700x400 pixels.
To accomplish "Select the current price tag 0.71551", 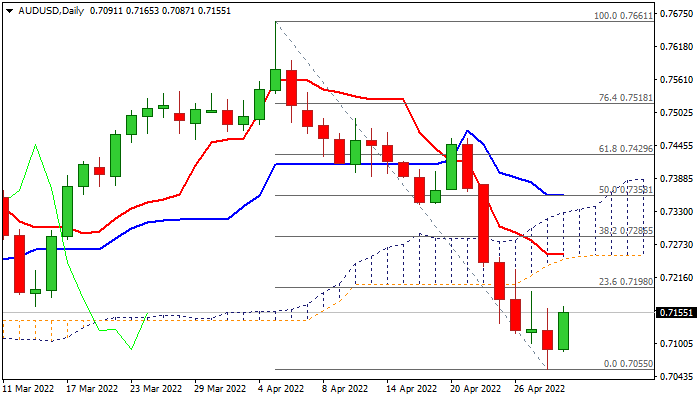I will pyautogui.click(x=676, y=313).
